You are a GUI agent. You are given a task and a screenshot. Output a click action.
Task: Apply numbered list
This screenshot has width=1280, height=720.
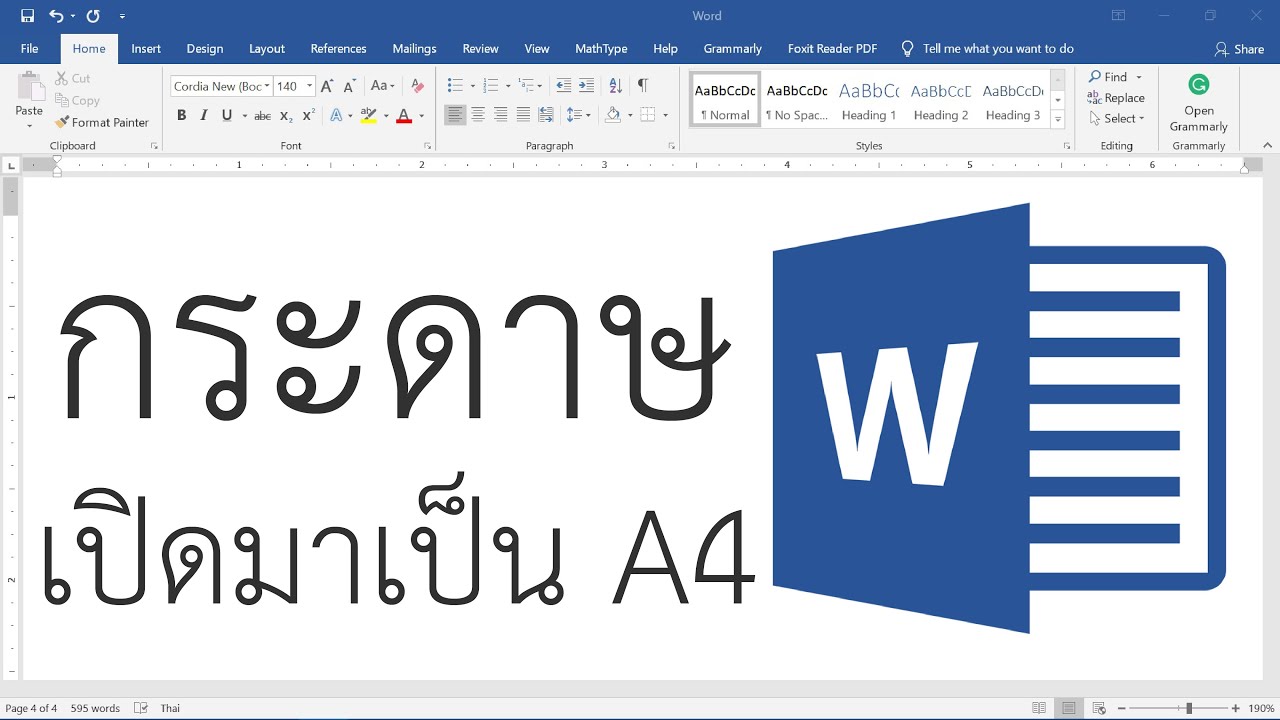pyautogui.click(x=491, y=86)
